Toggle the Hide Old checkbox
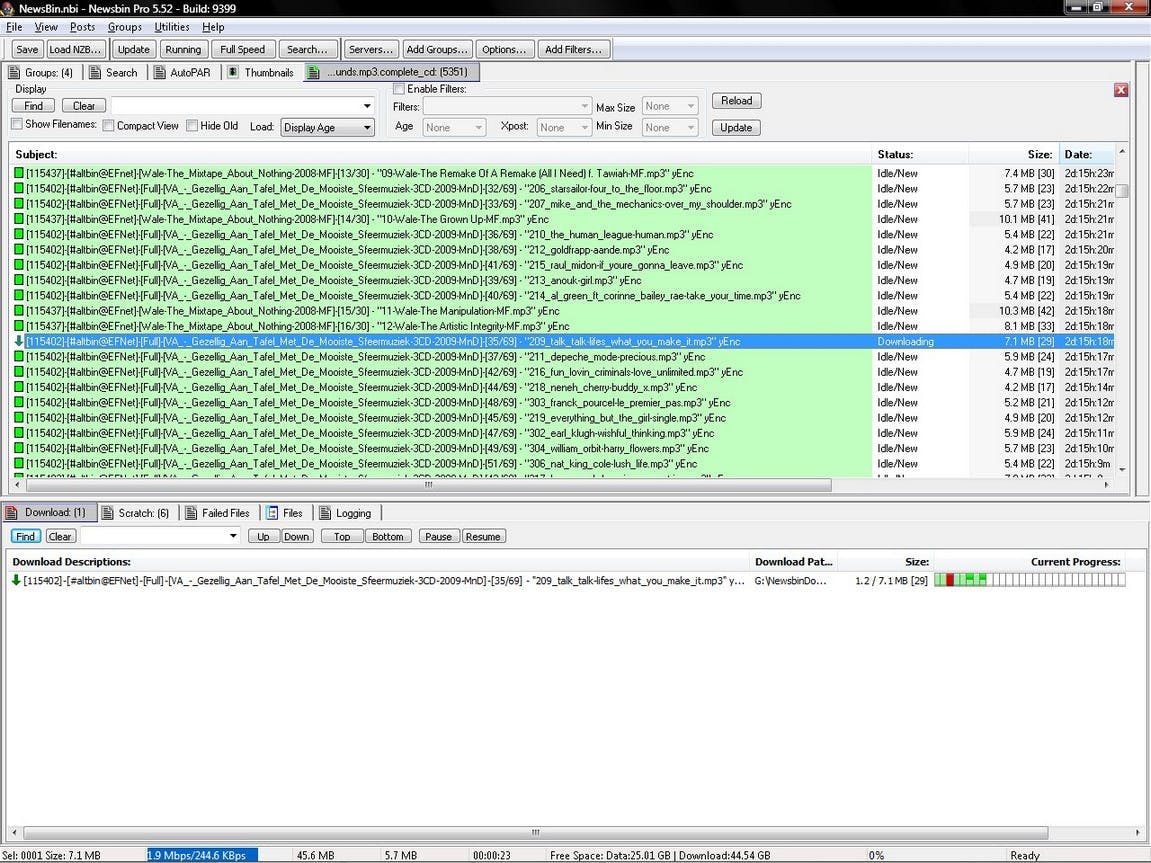This screenshot has width=1151, height=863. pyautogui.click(x=192, y=125)
